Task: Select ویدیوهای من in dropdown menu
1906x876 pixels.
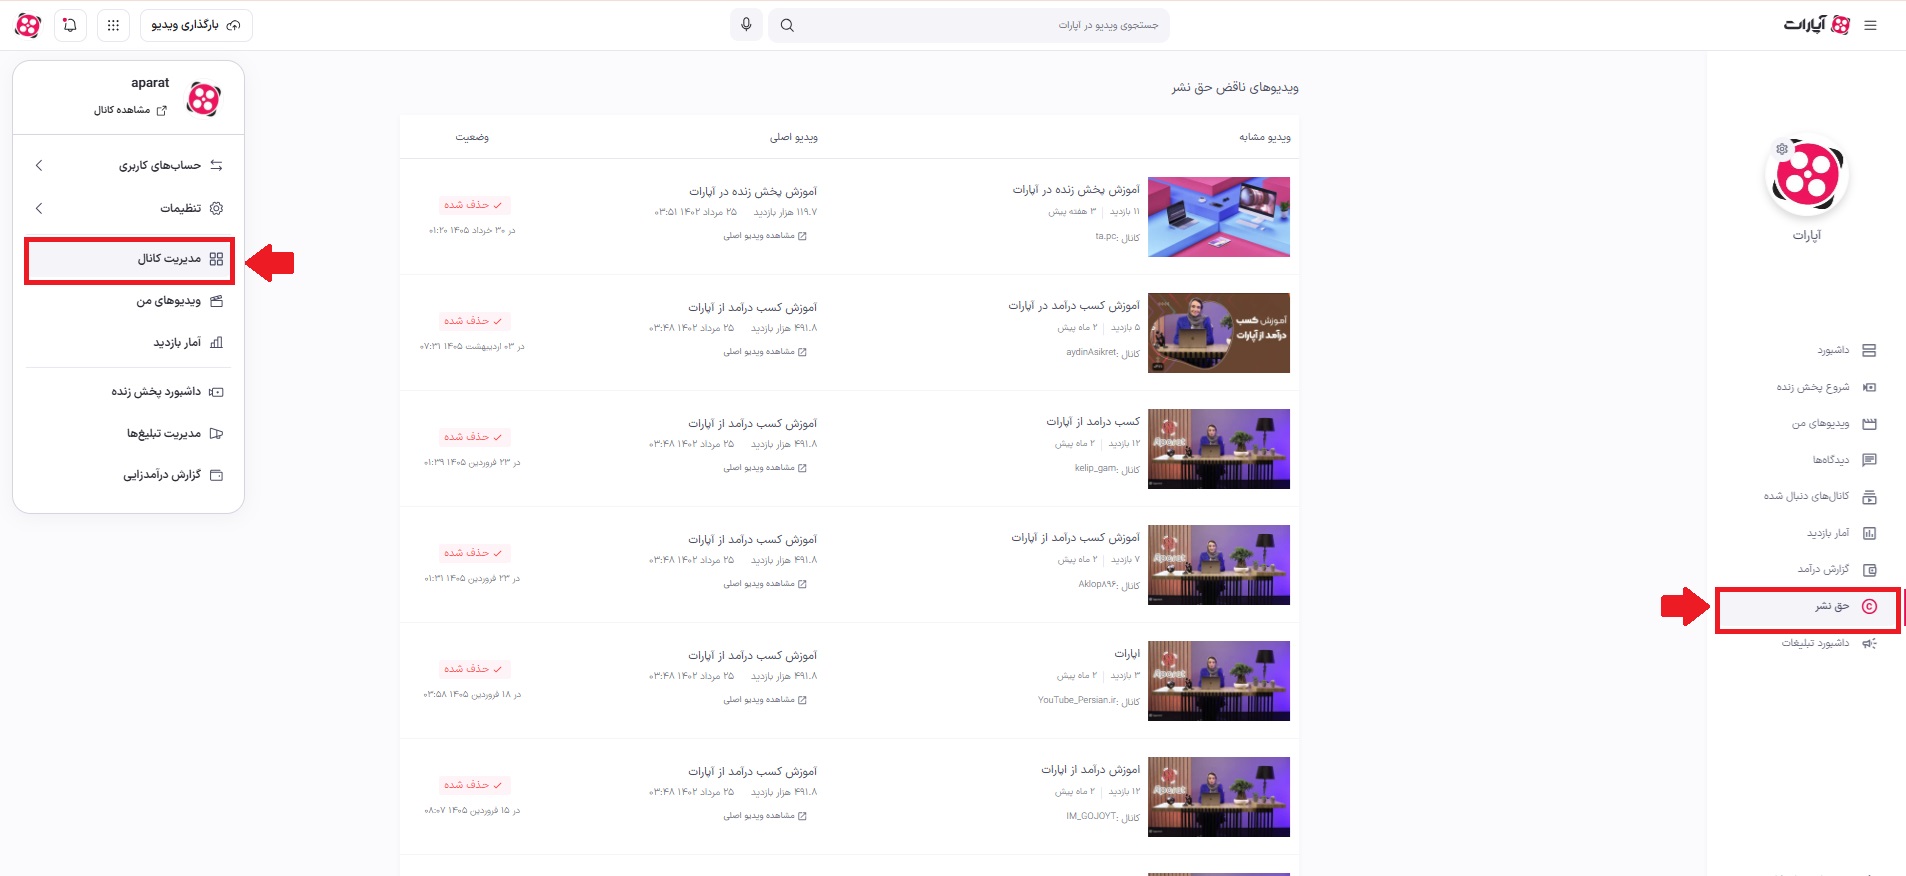Action: click(129, 301)
